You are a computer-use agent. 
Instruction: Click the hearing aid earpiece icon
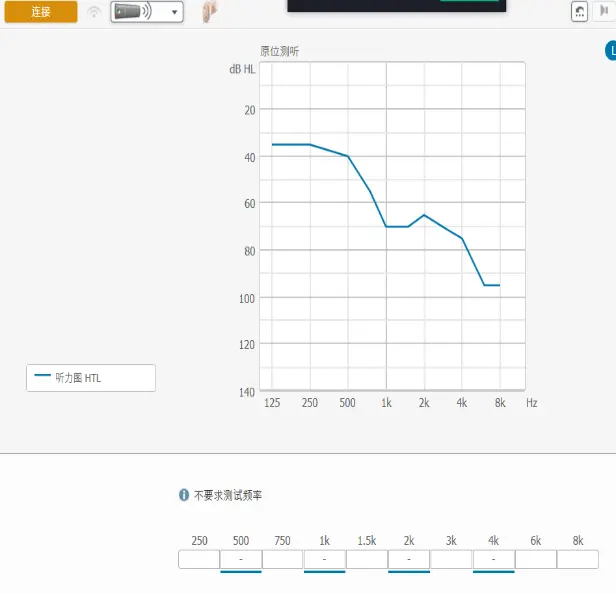[208, 12]
